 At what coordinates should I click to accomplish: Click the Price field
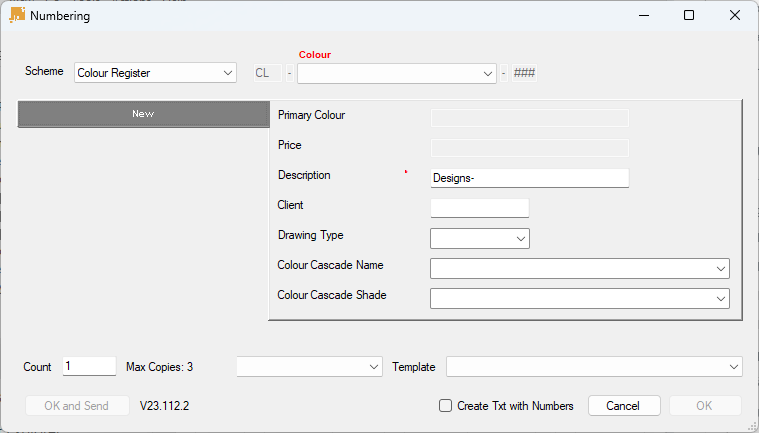click(530, 148)
